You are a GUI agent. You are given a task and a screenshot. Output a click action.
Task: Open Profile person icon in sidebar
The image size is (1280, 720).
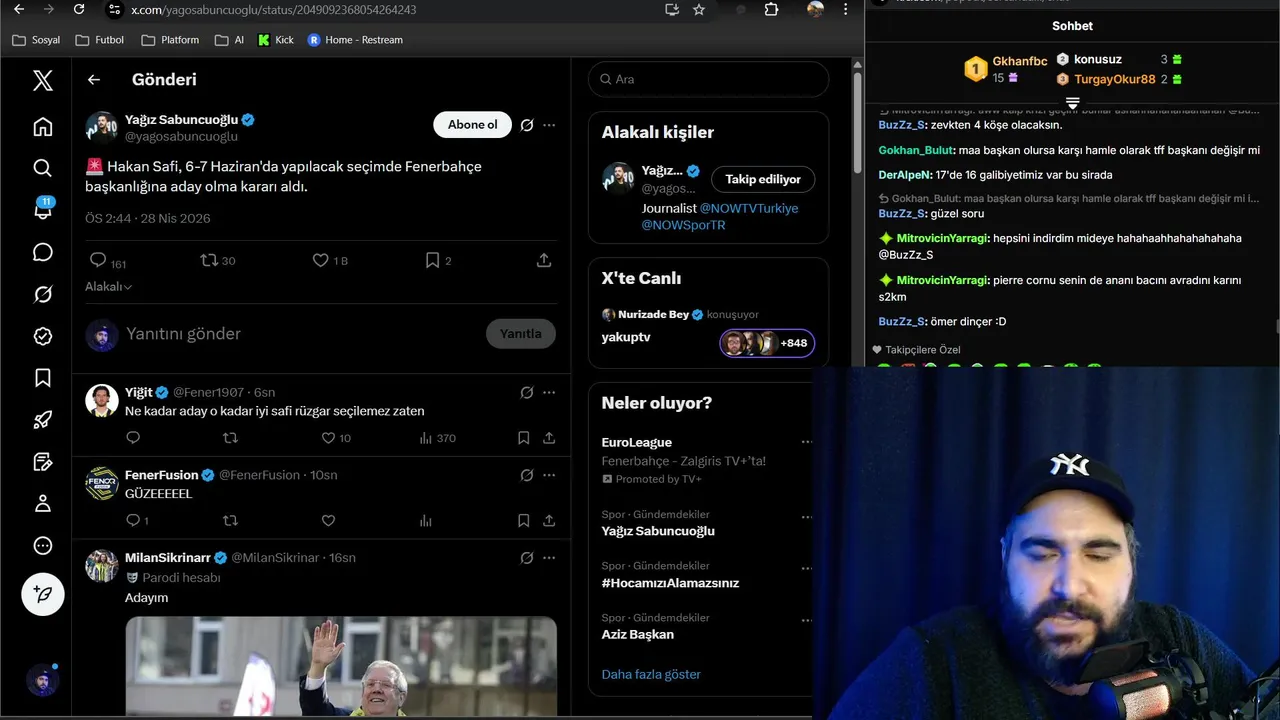[x=43, y=504]
